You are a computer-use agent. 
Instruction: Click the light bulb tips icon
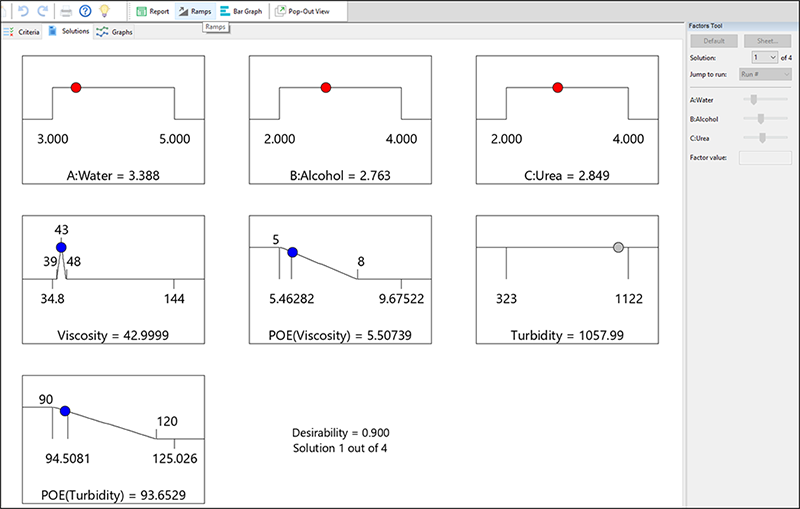click(x=103, y=11)
